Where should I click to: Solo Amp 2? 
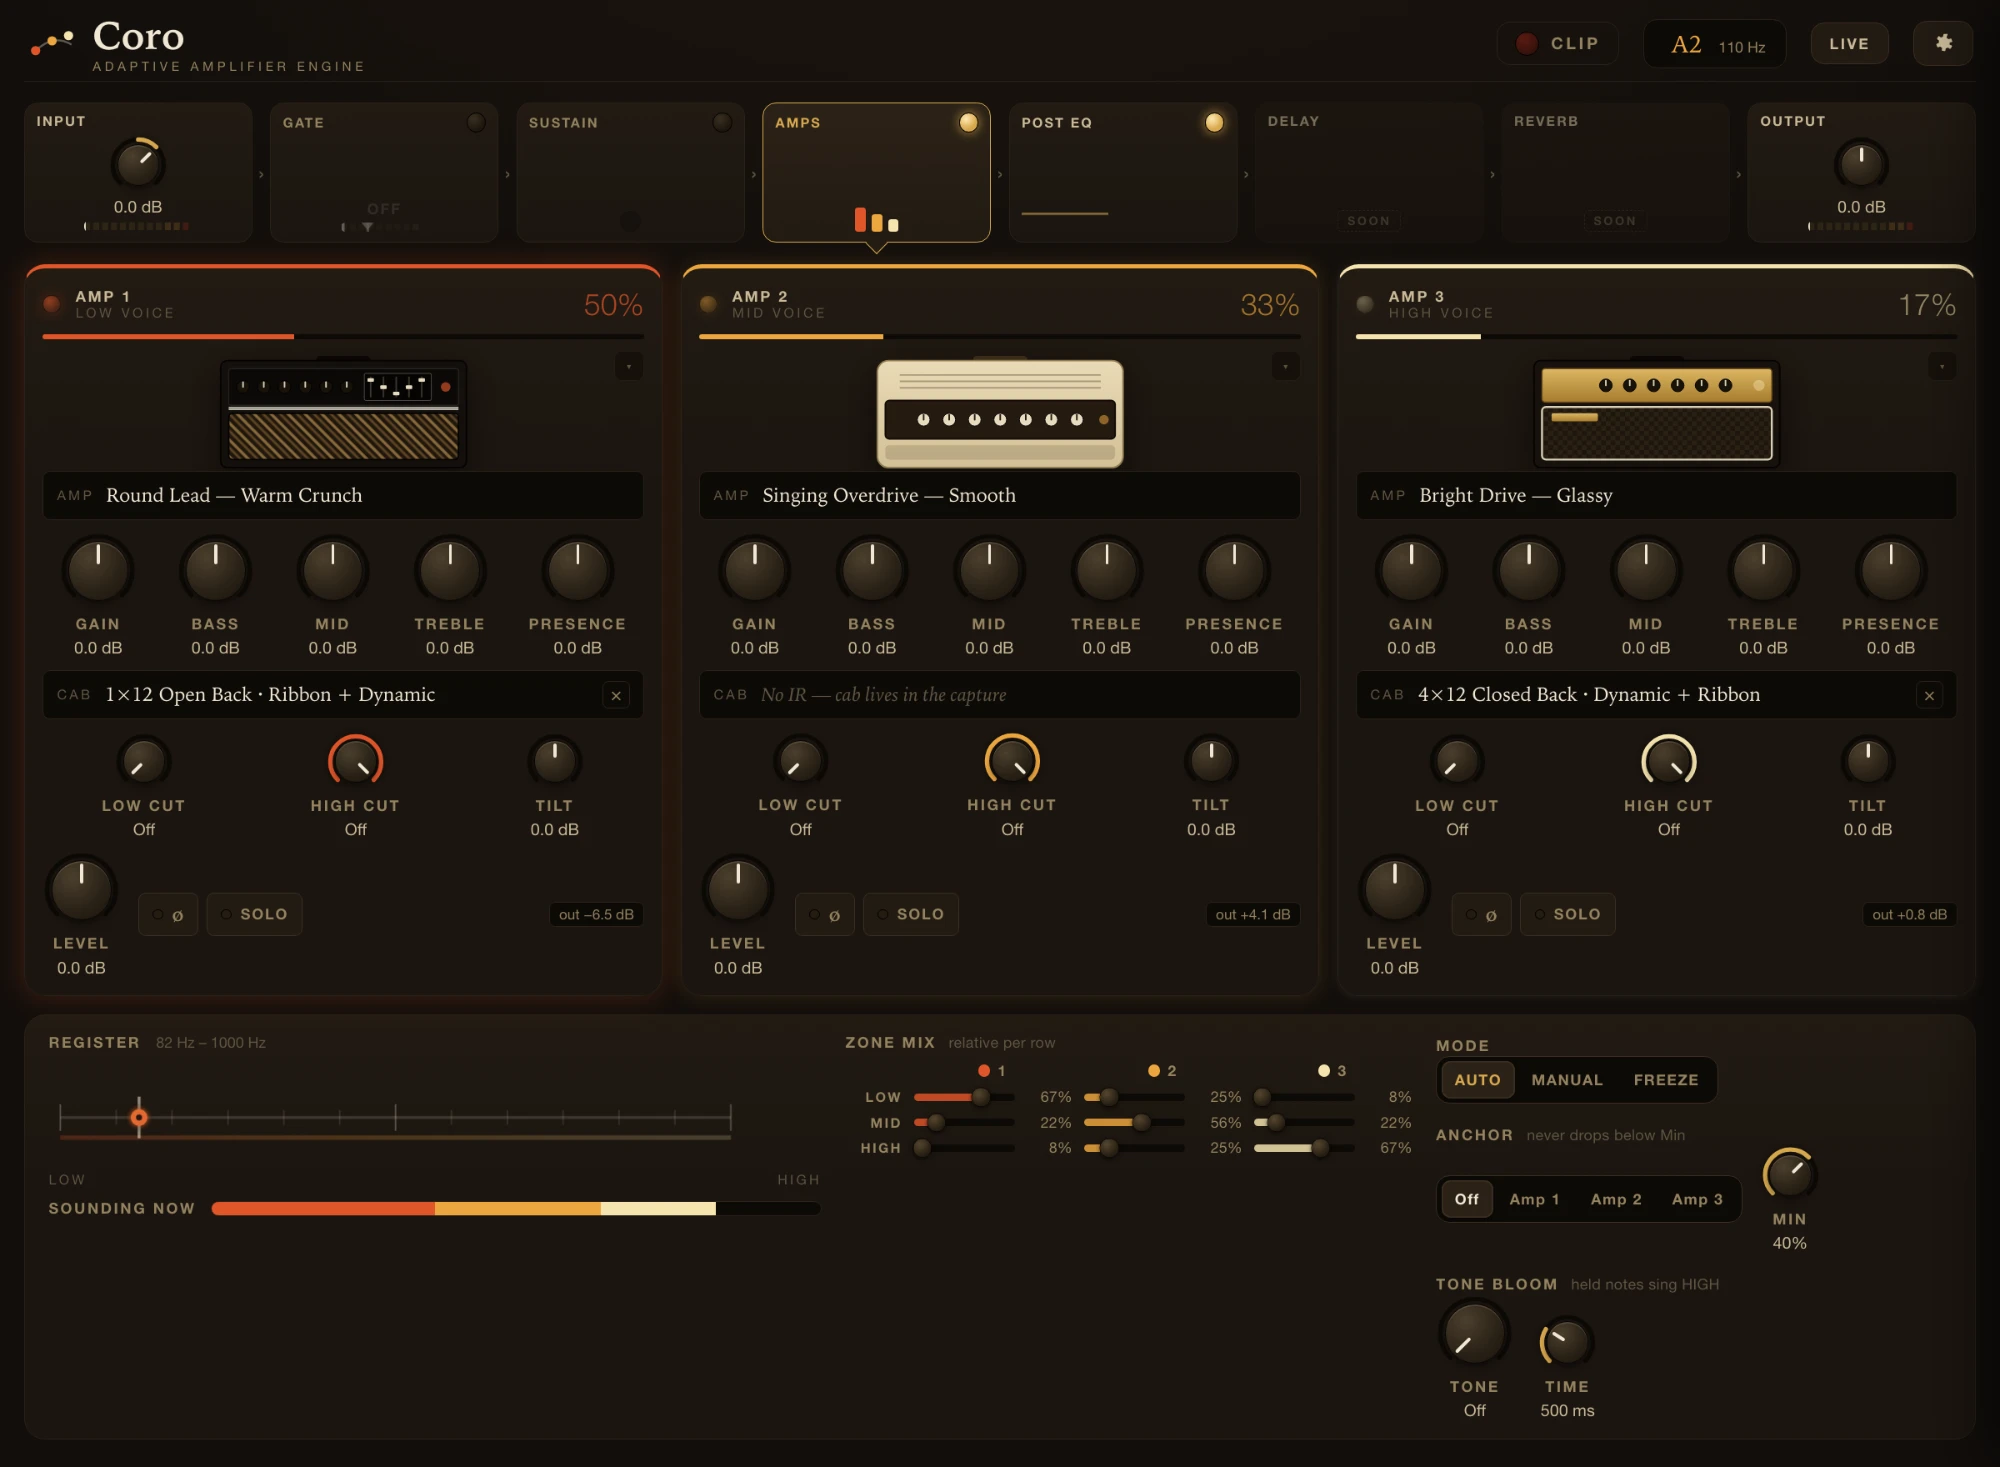click(x=911, y=914)
